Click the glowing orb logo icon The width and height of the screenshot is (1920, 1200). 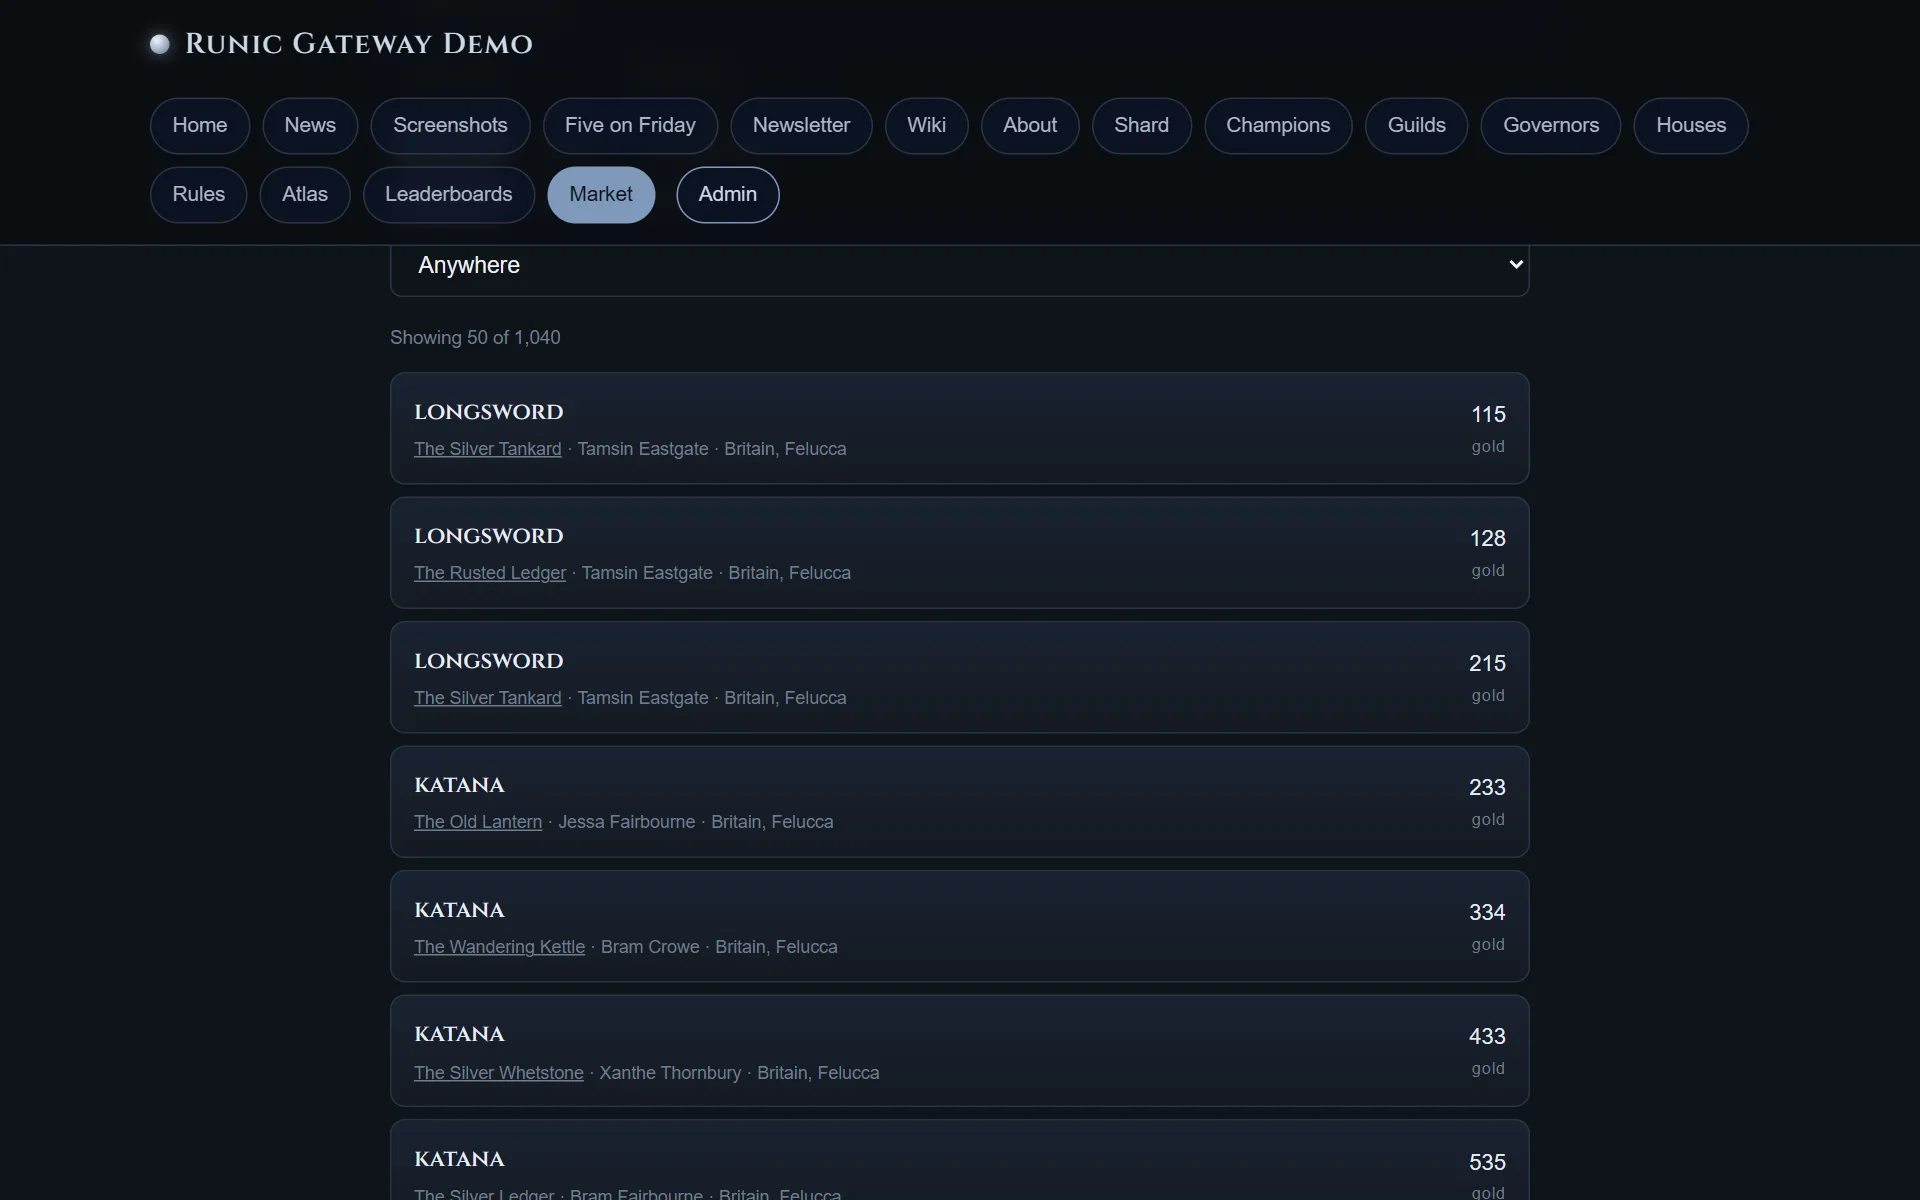(159, 44)
